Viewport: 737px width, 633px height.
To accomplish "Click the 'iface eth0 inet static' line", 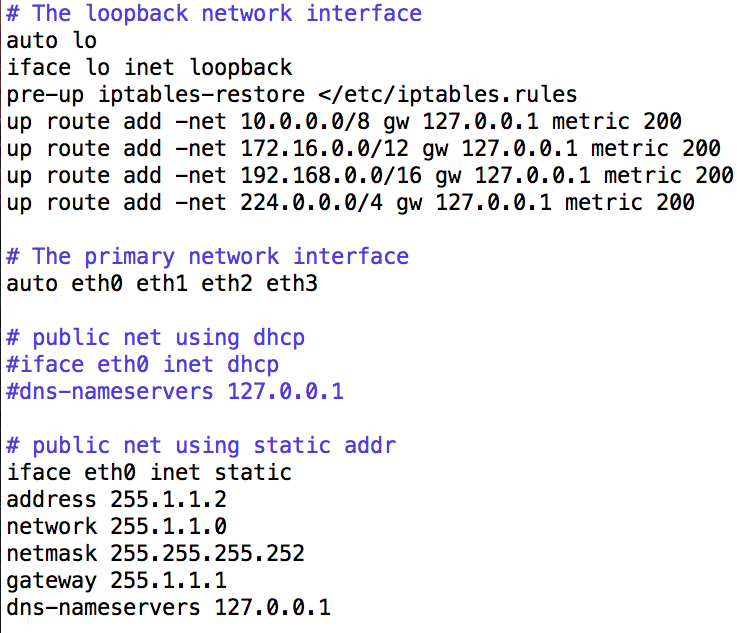I will [149, 473].
